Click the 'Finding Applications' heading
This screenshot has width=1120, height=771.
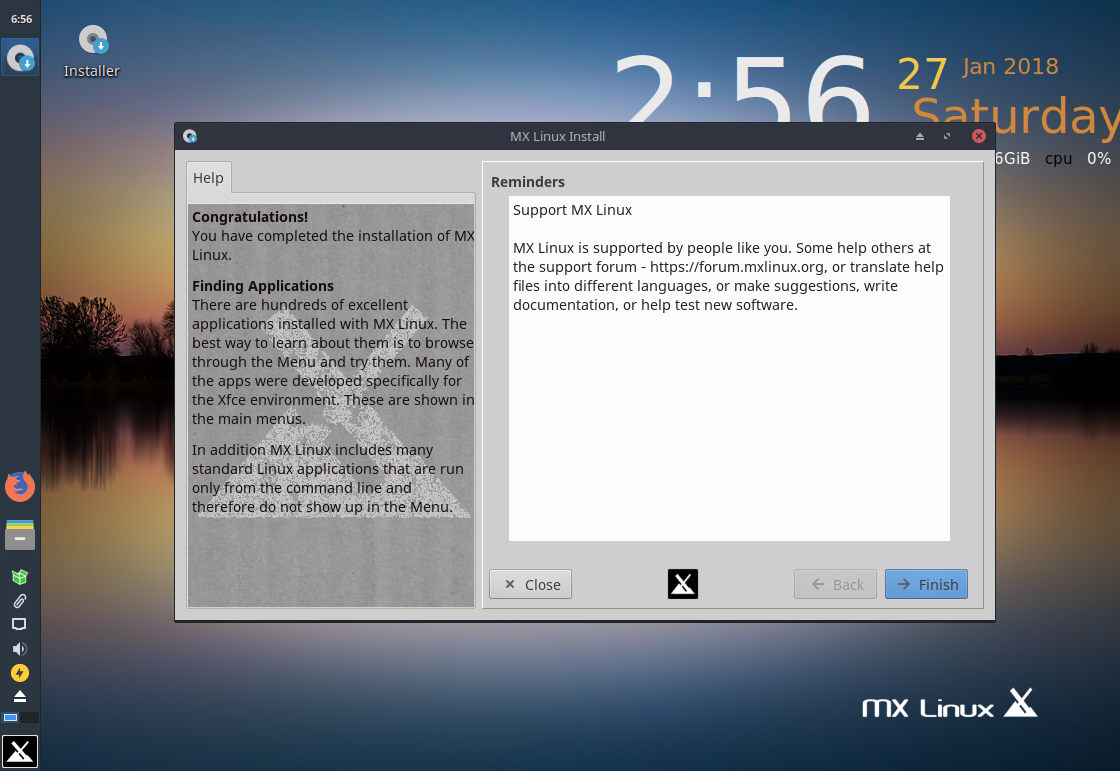click(x=263, y=286)
